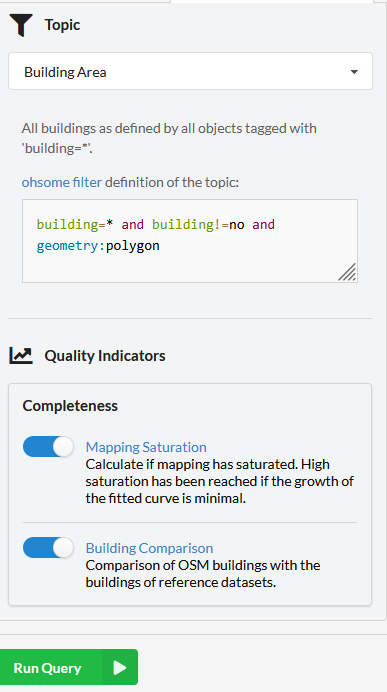
Task: Click the Building Comparison description text
Action: coord(203,574)
